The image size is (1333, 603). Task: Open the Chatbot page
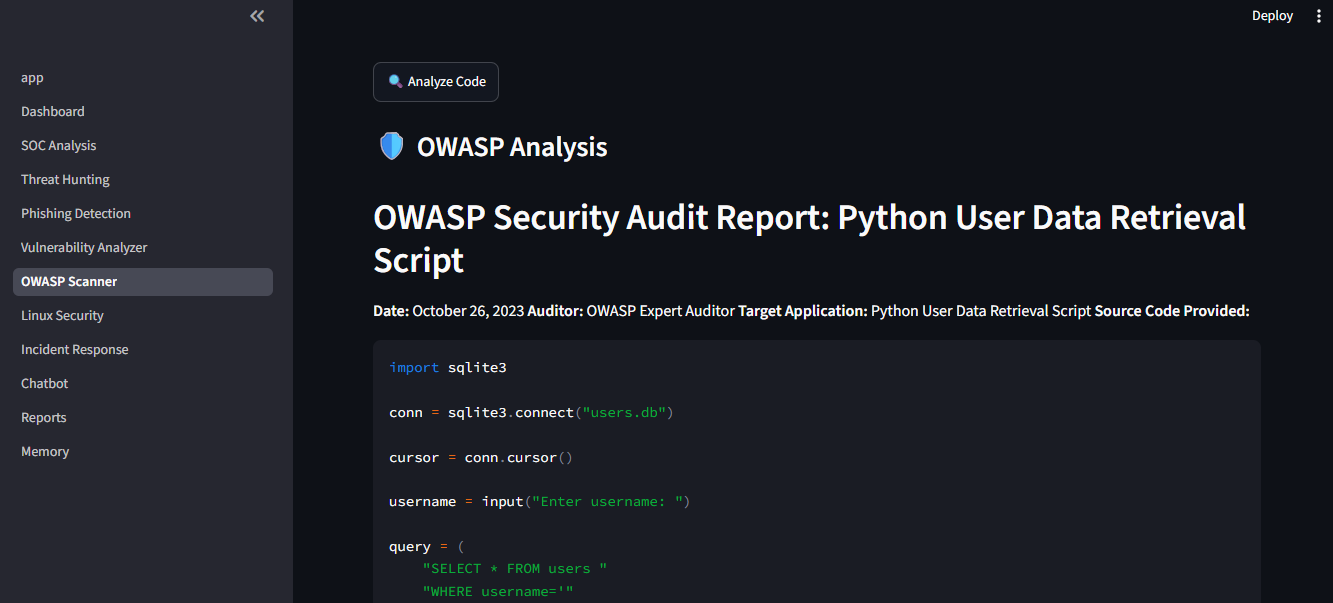143,384
